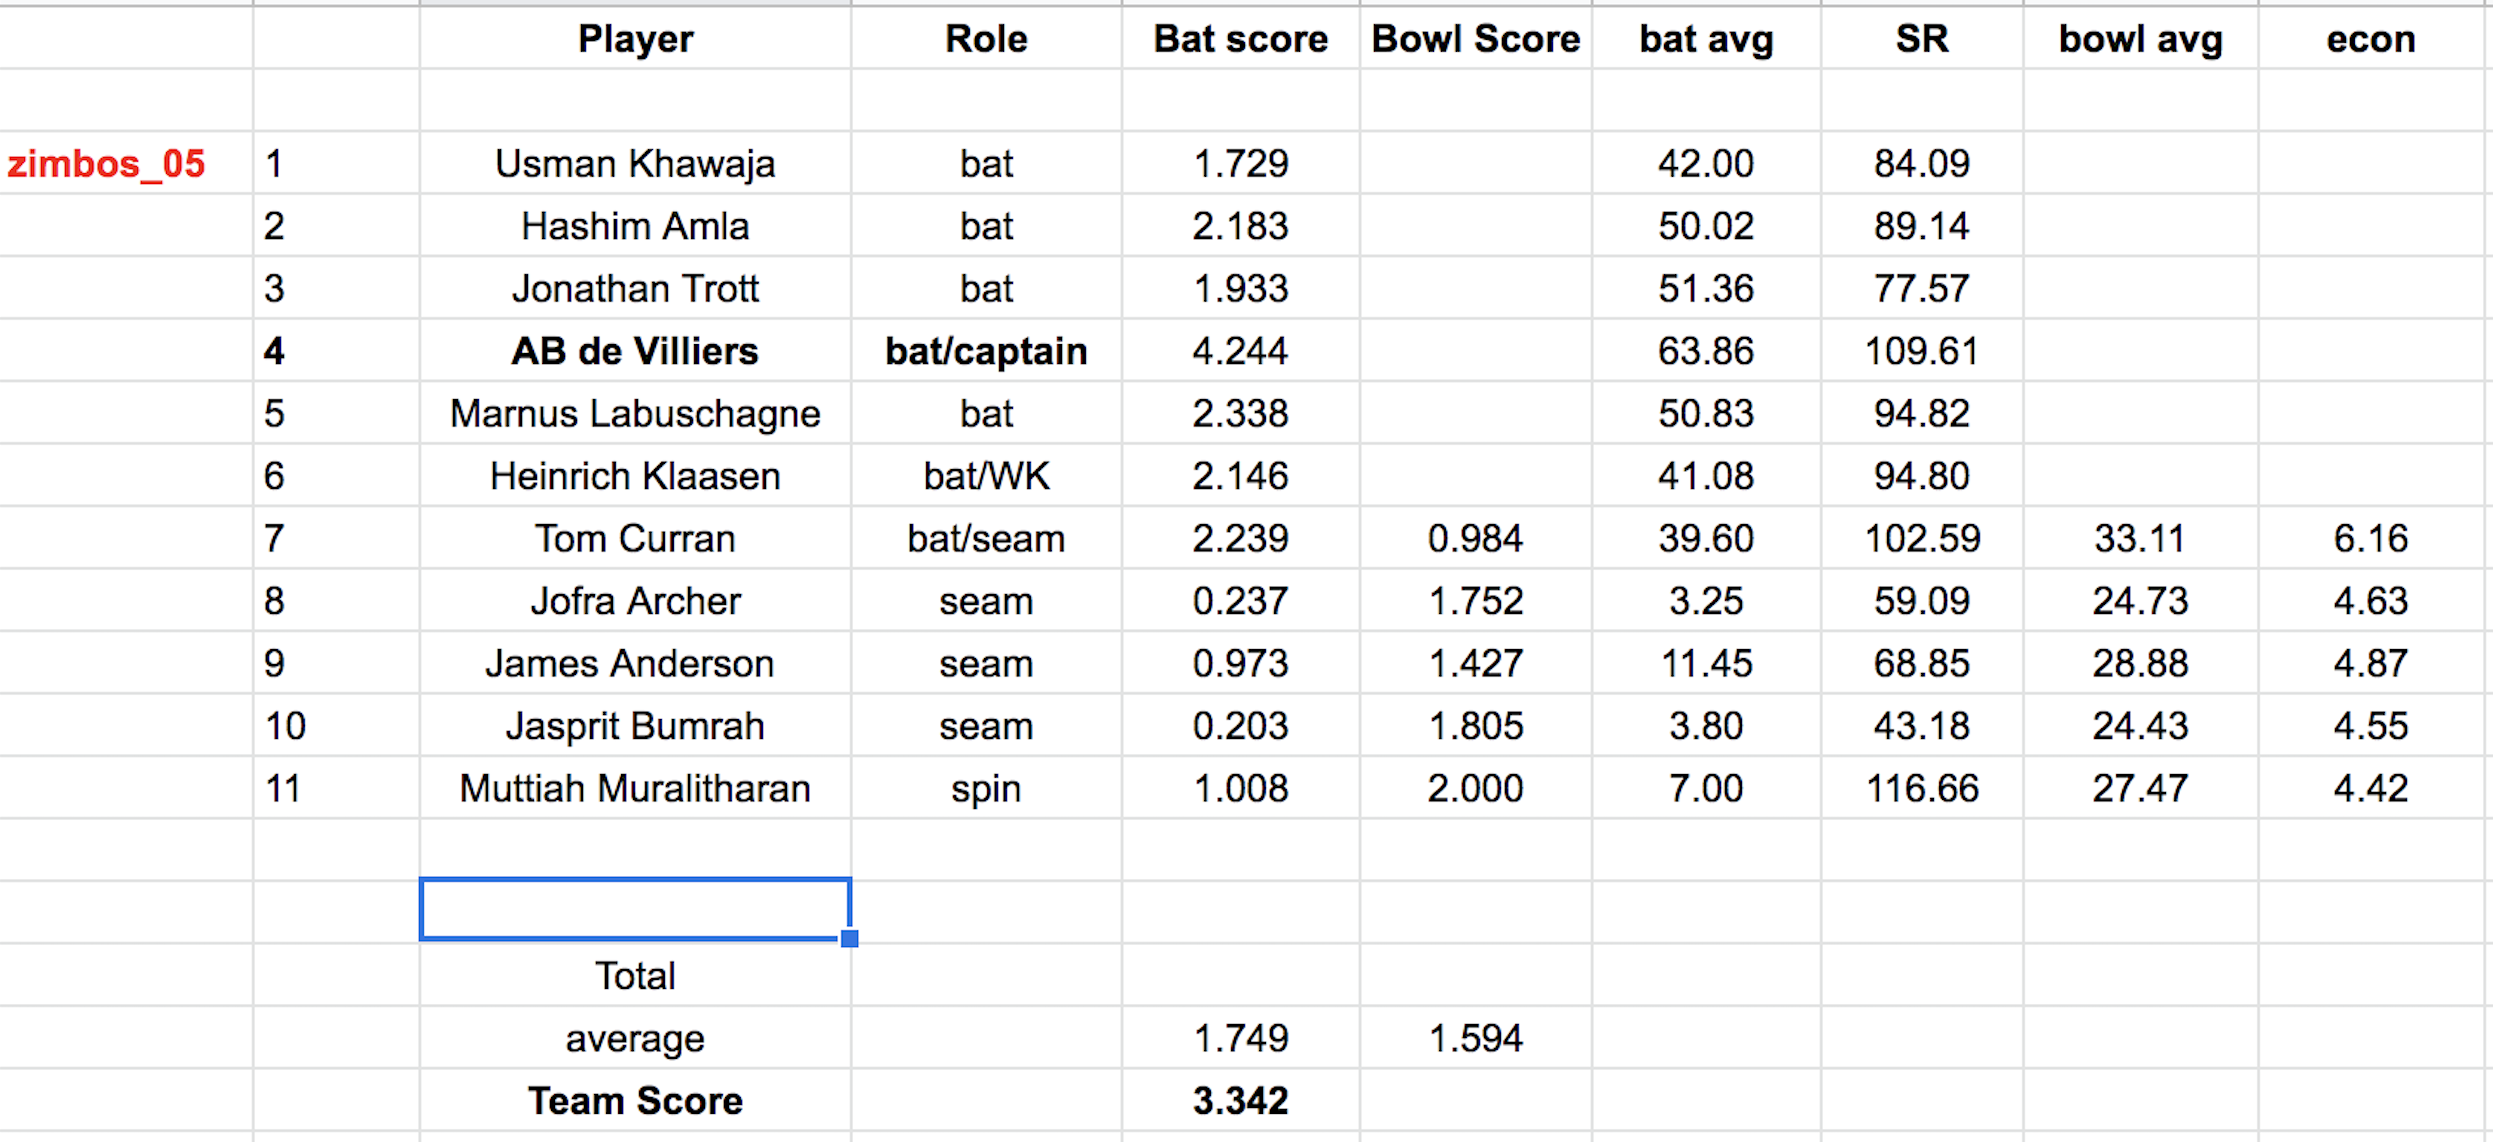Image resolution: width=2493 pixels, height=1142 pixels.
Task: Select bat score 1.729 cell
Action: tap(1240, 163)
